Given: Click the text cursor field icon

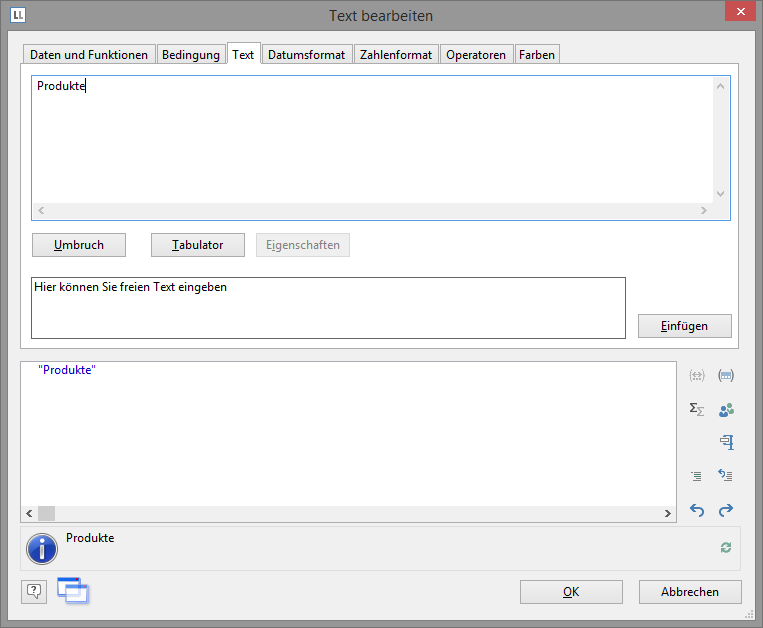Looking at the screenshot, I should pos(726,442).
